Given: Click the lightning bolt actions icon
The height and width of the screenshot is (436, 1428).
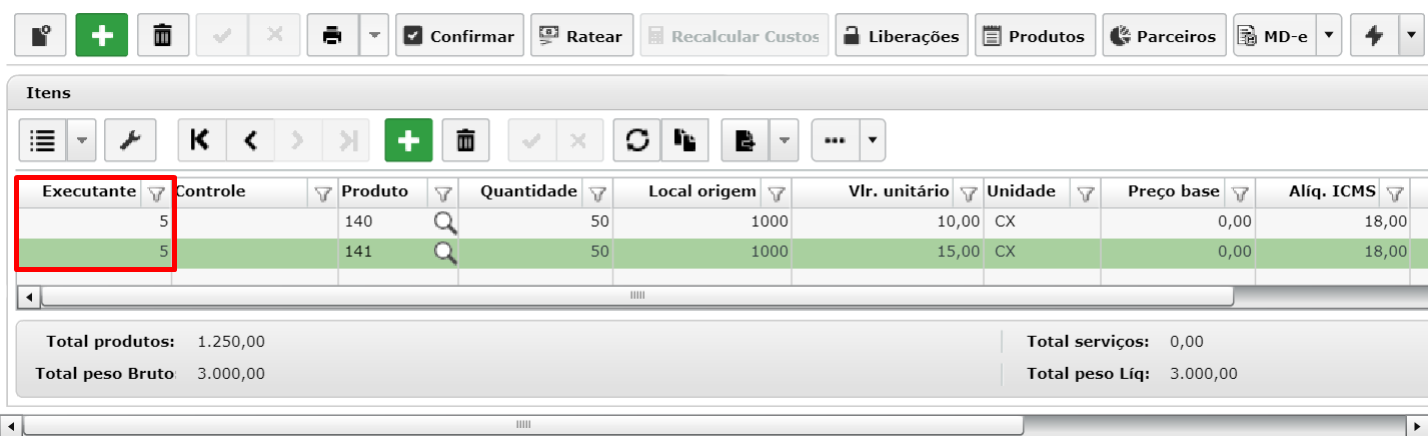Looking at the screenshot, I should 1374,36.
